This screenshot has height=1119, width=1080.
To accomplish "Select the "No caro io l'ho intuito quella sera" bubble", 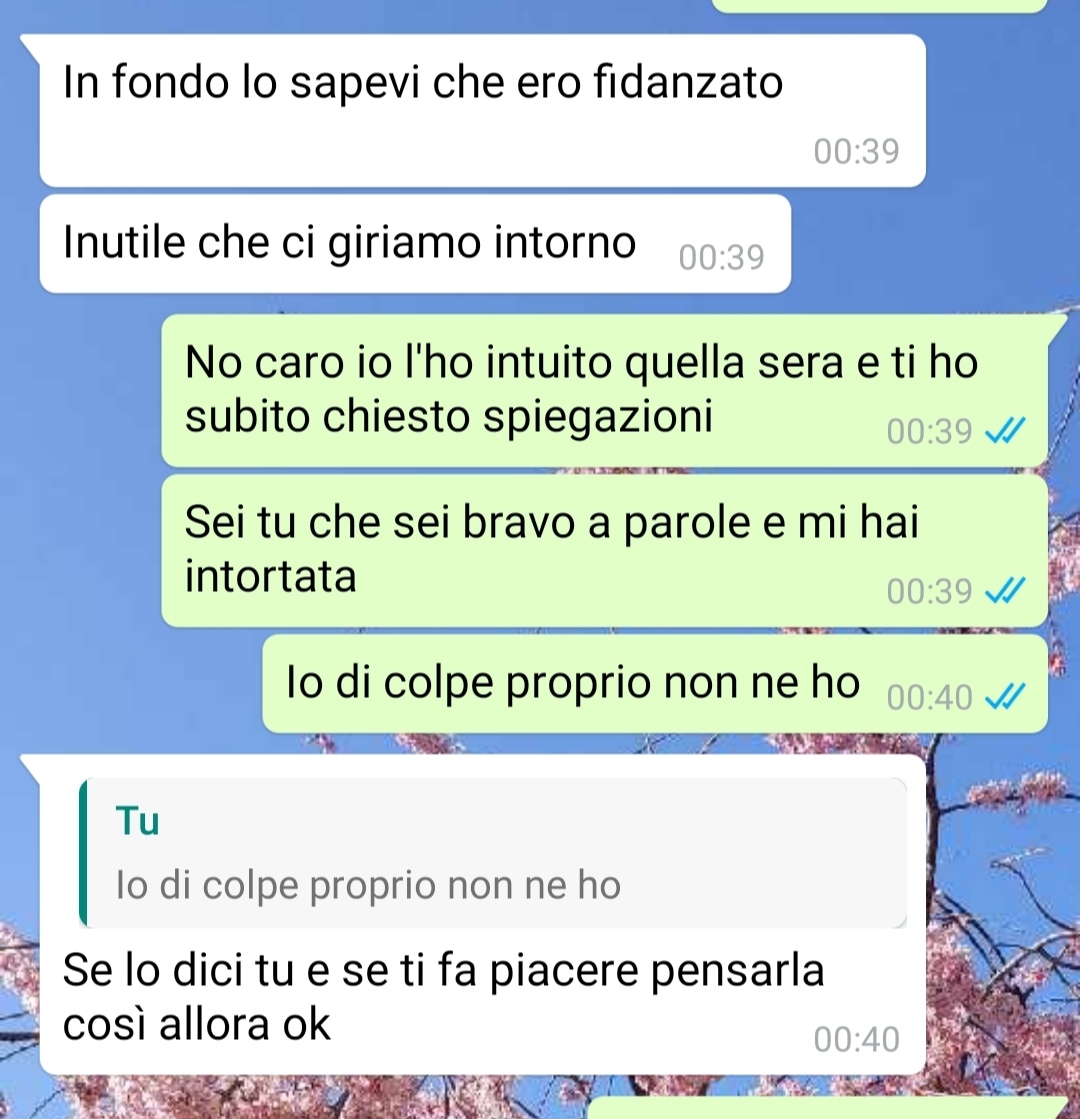I will (605, 390).
